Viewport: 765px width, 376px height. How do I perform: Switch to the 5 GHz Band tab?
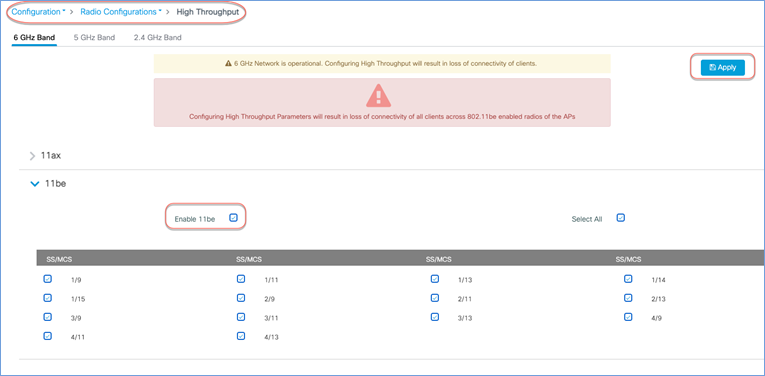click(x=95, y=38)
